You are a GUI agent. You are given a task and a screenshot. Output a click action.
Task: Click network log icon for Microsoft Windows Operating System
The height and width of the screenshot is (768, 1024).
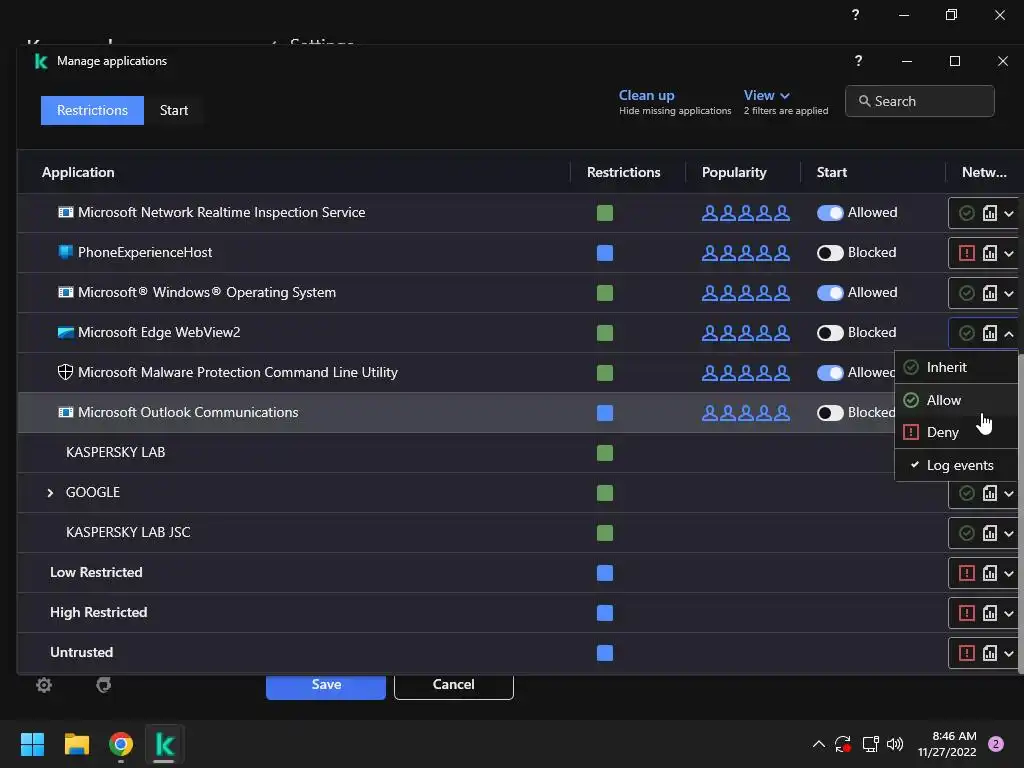(990, 293)
